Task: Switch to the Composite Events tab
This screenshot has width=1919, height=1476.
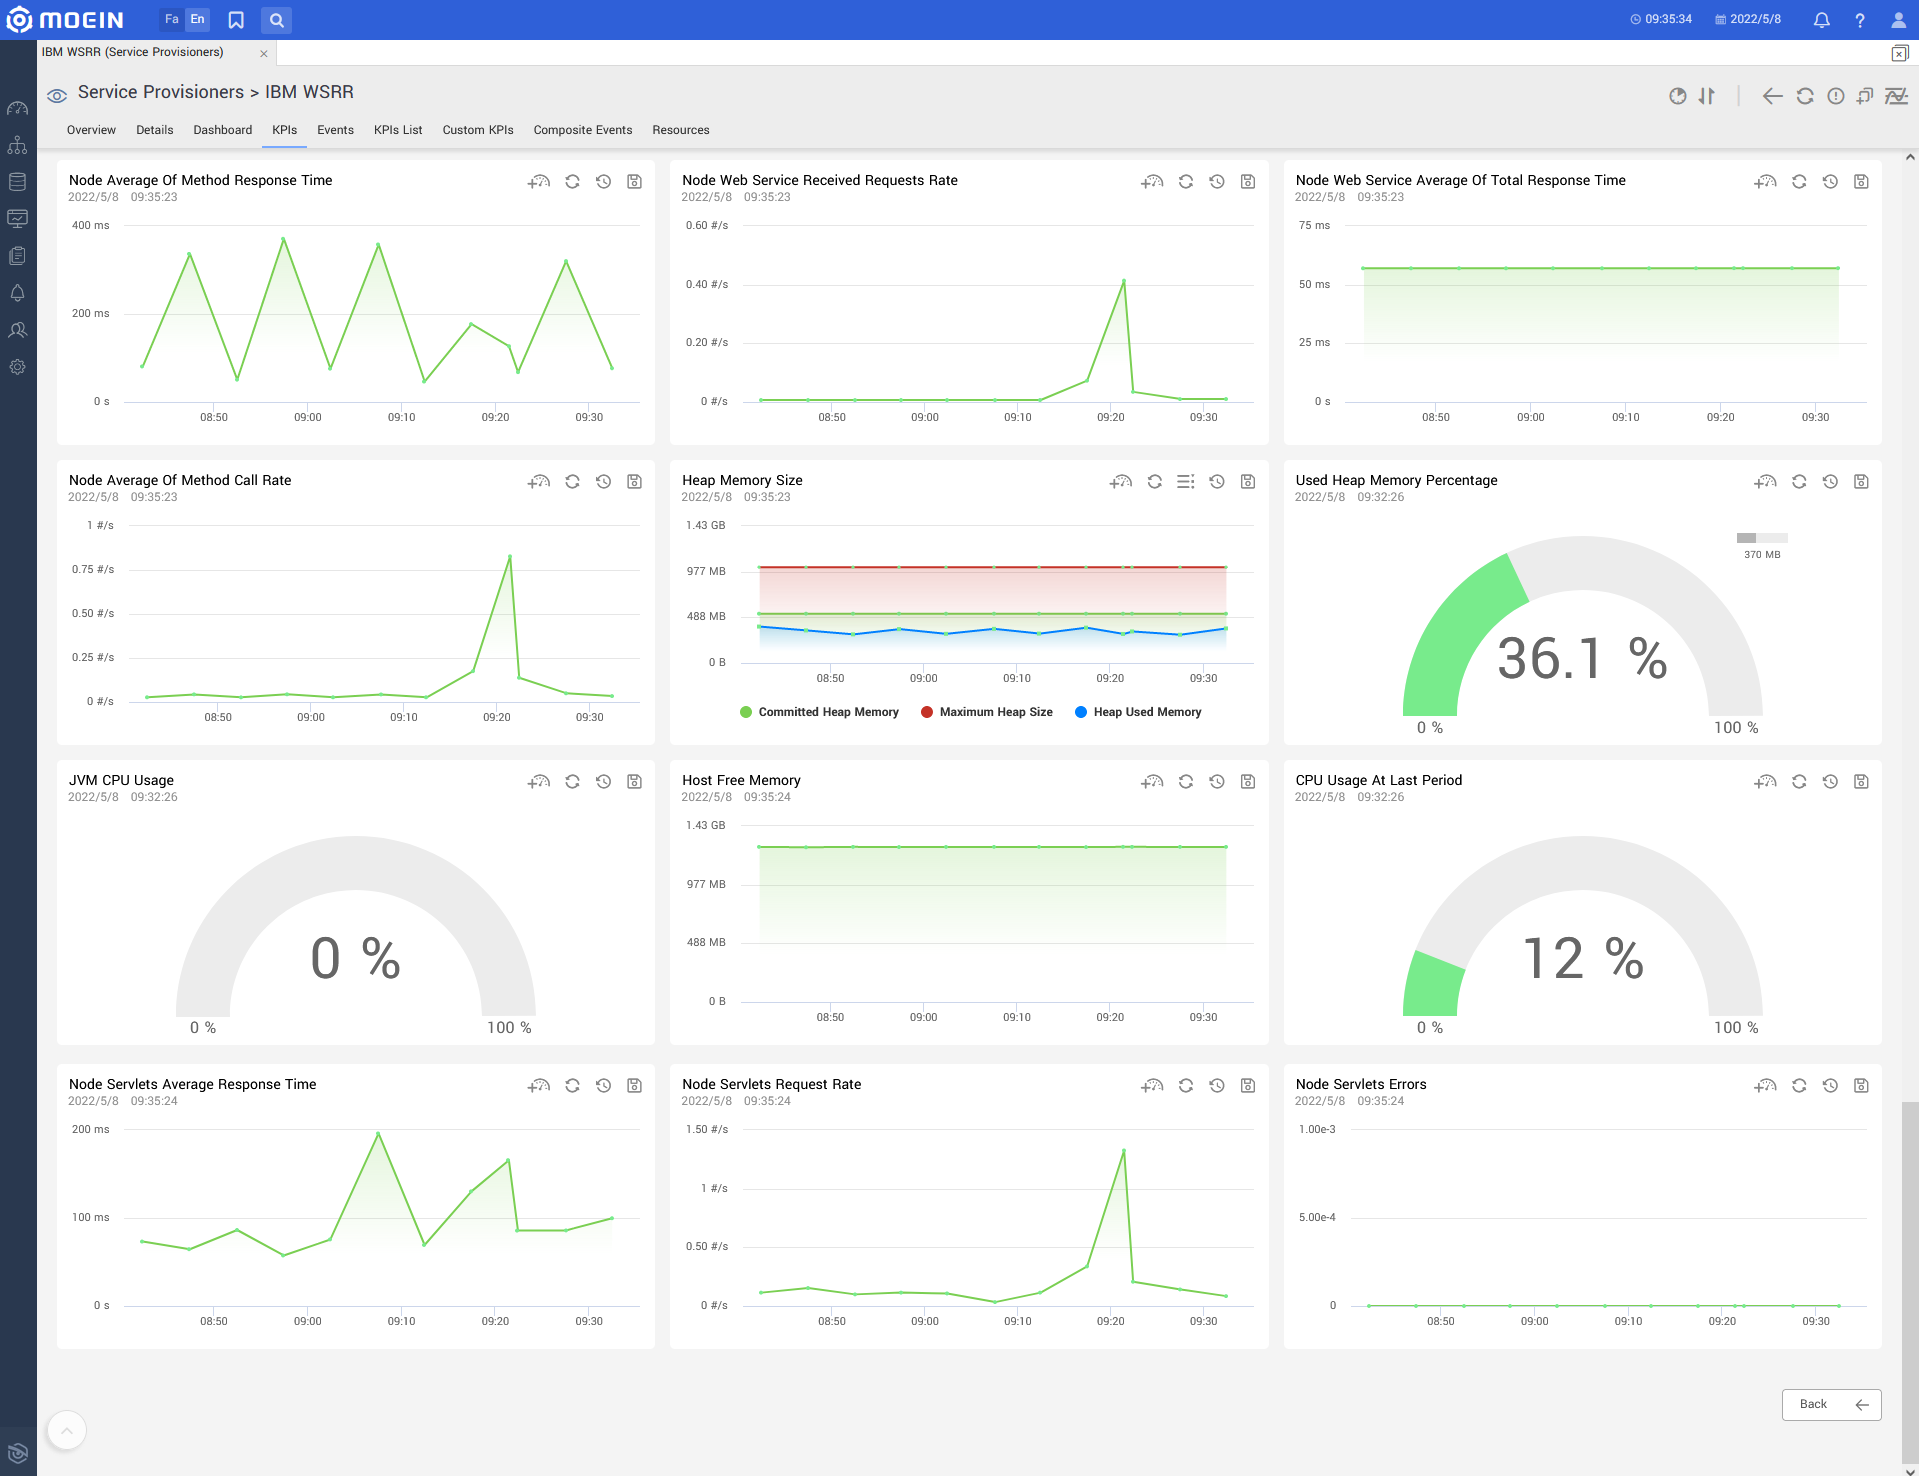Action: coord(582,130)
